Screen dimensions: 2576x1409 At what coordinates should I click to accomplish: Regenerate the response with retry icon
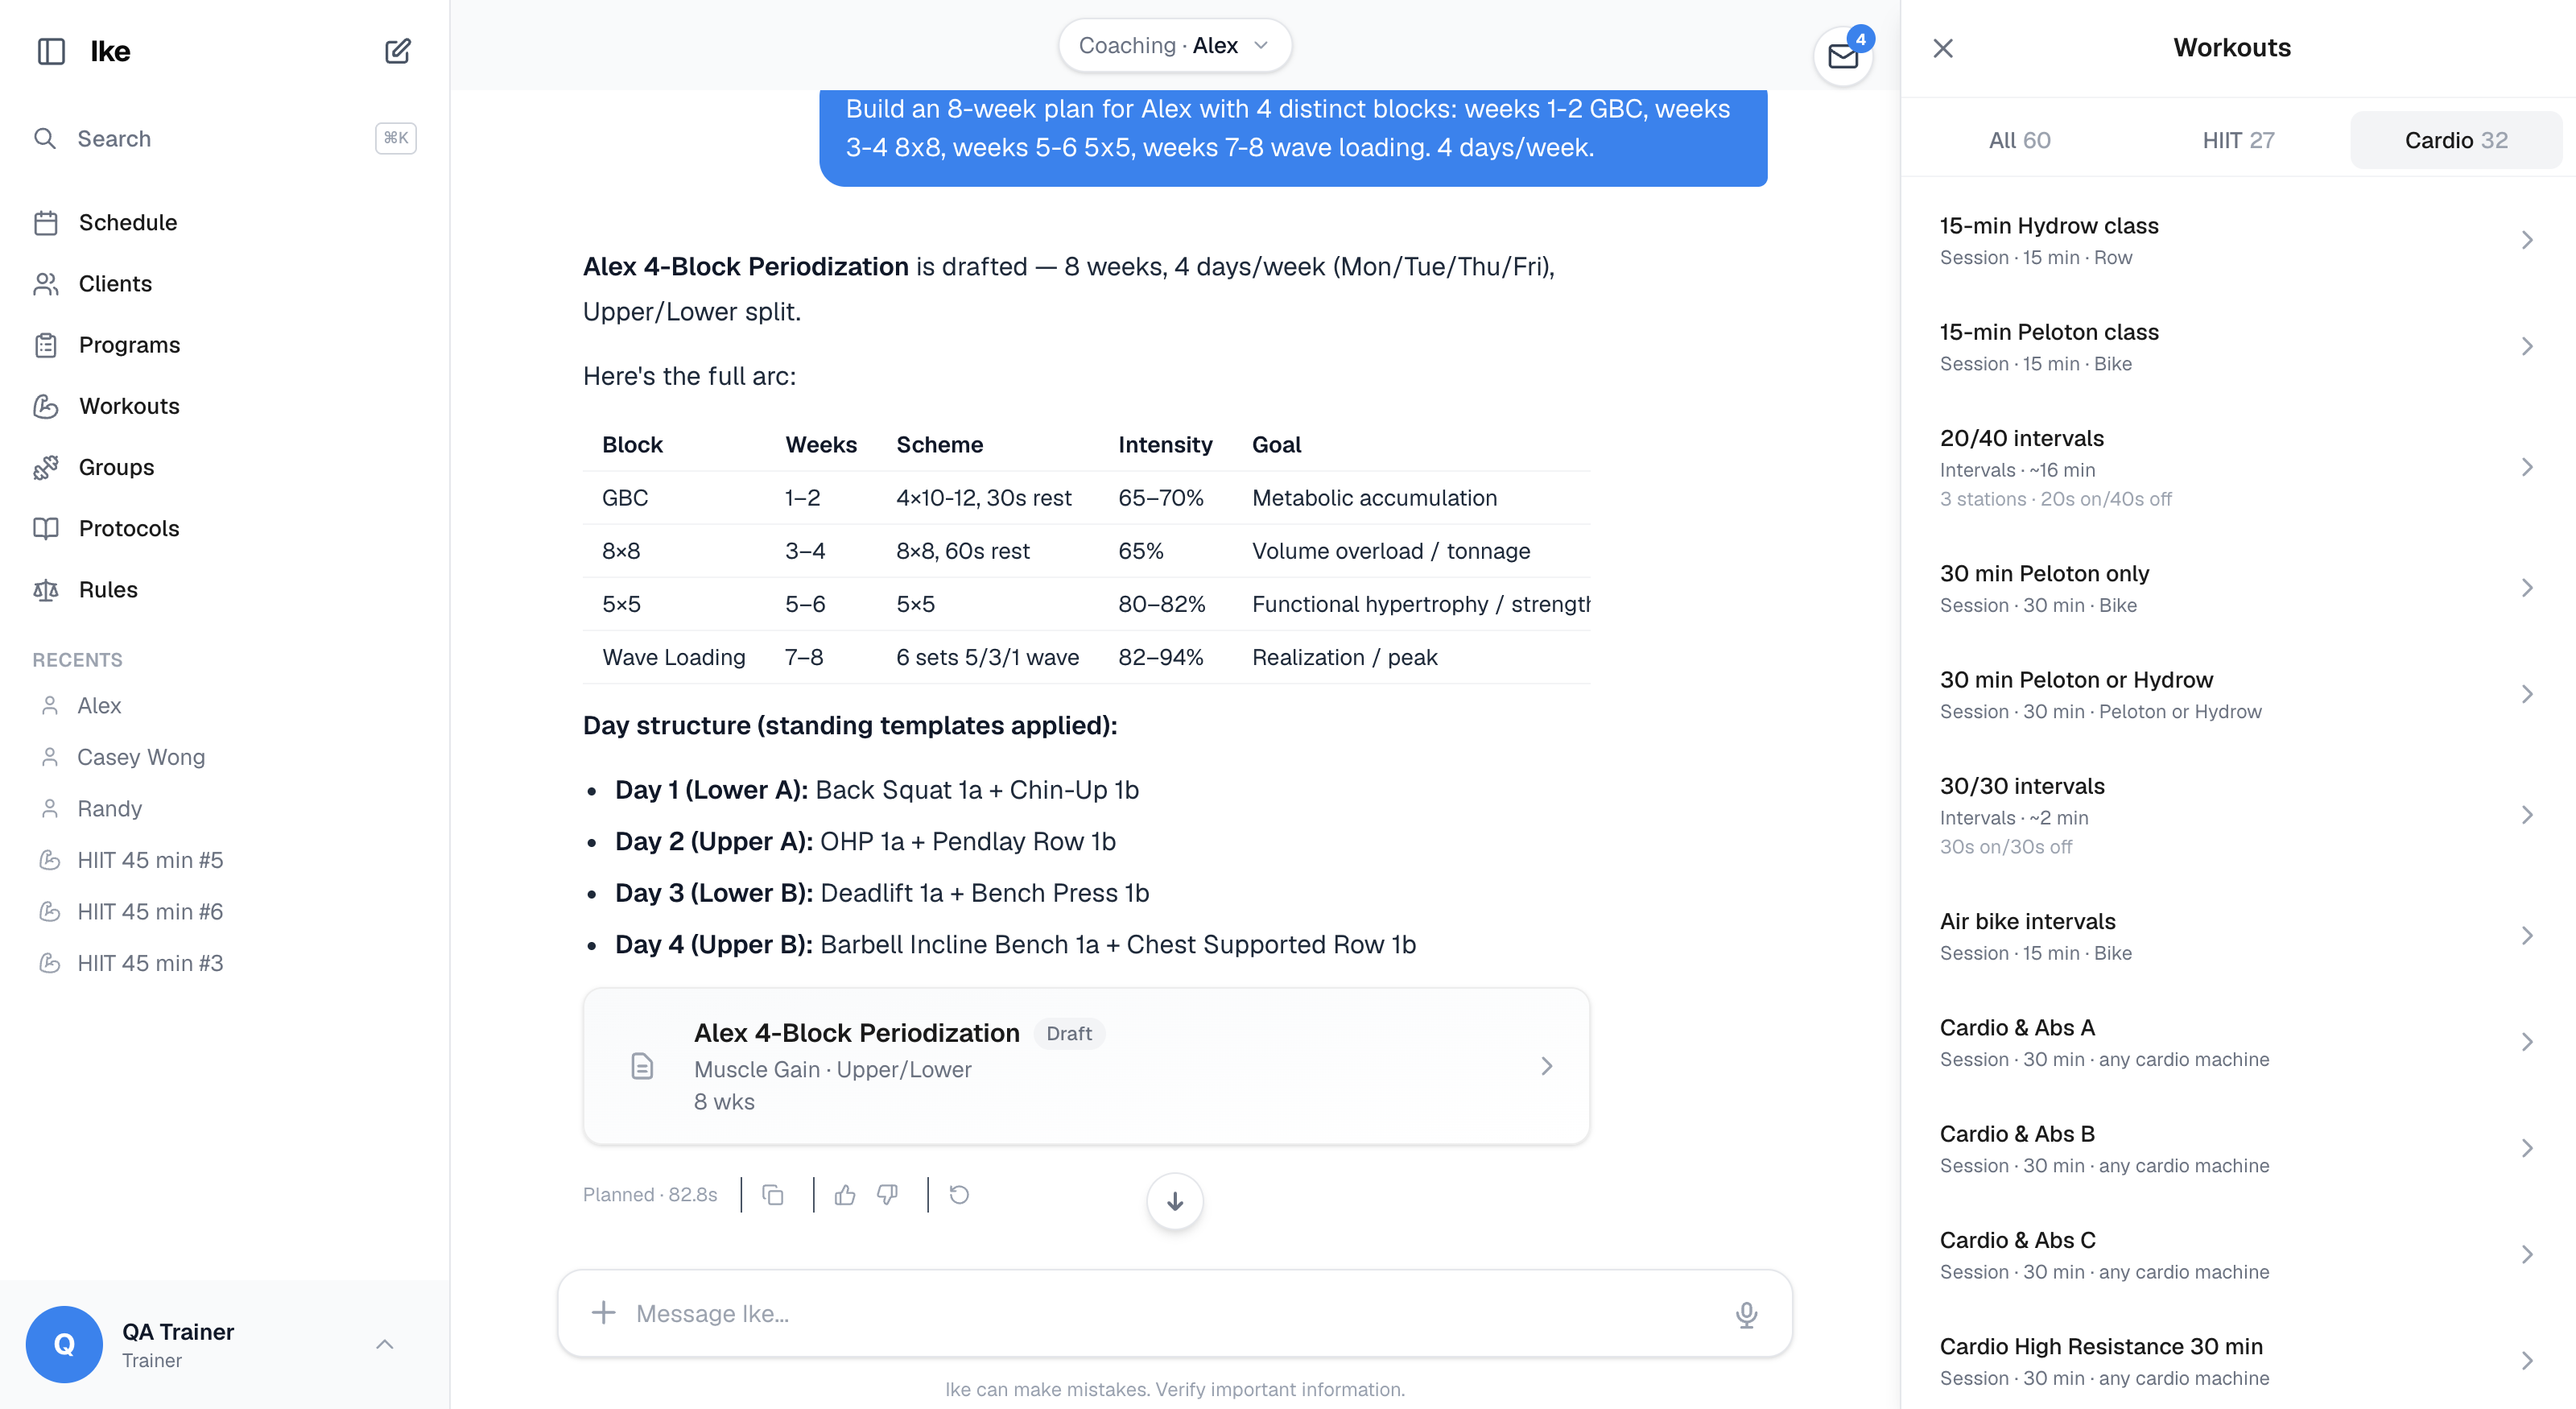coord(959,1195)
